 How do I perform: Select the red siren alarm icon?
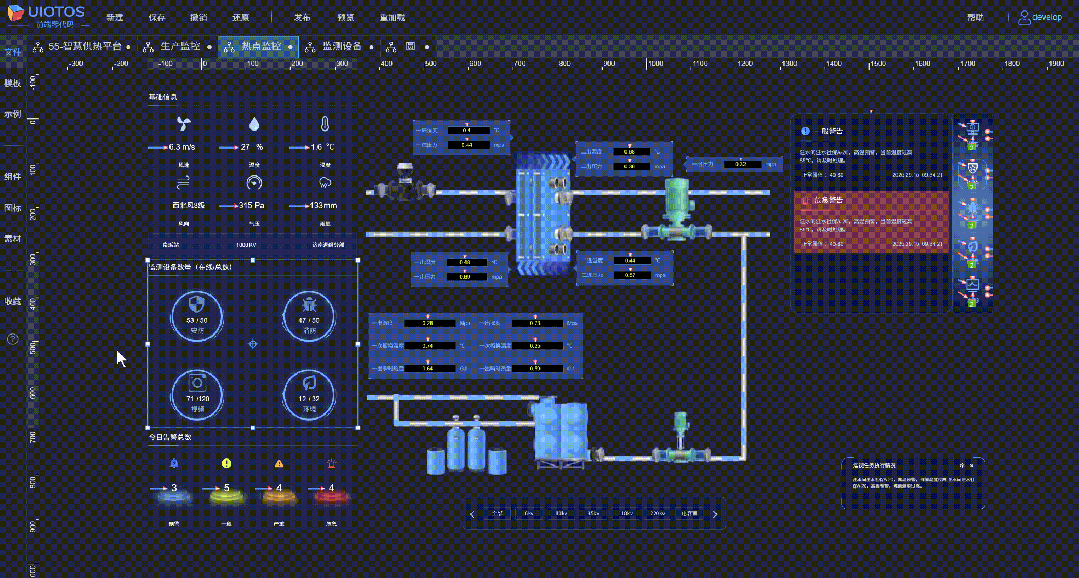[332, 464]
